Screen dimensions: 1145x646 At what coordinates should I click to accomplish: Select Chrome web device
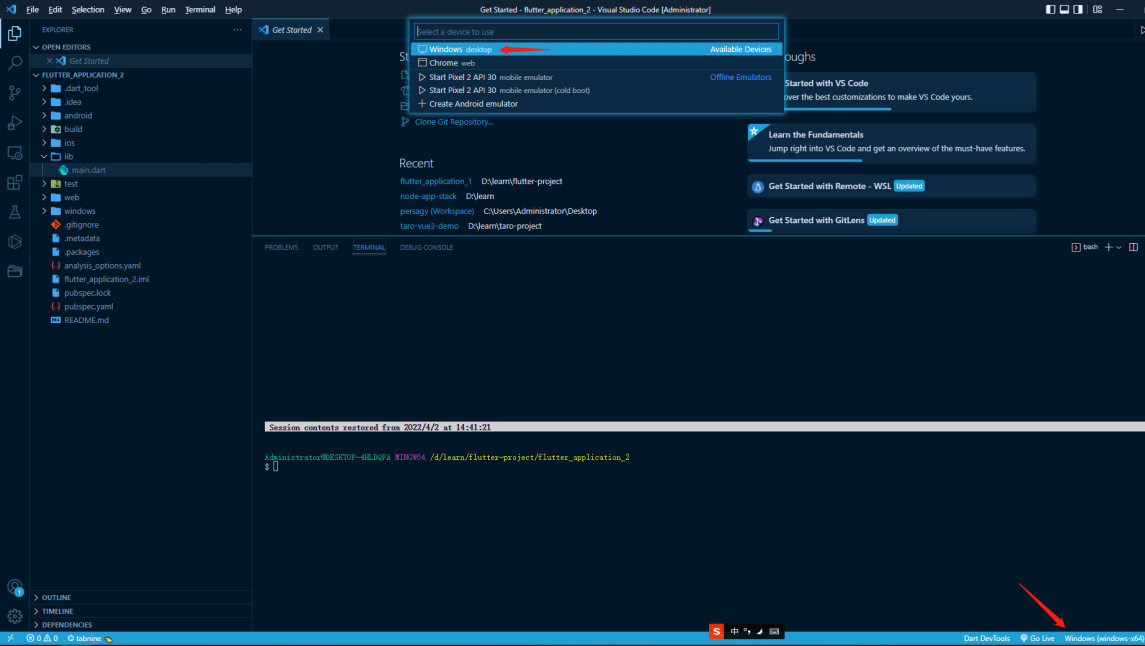pos(596,64)
